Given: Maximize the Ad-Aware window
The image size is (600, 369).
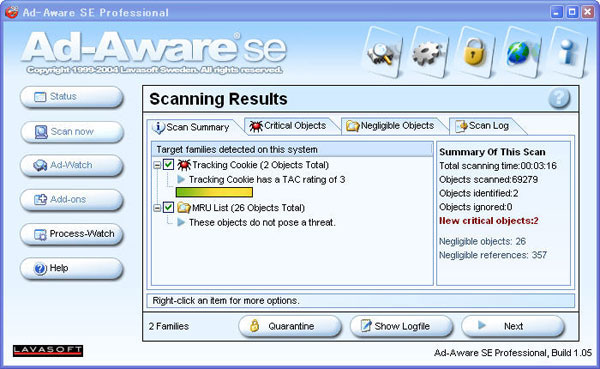Looking at the screenshot, I should pos(572,12).
